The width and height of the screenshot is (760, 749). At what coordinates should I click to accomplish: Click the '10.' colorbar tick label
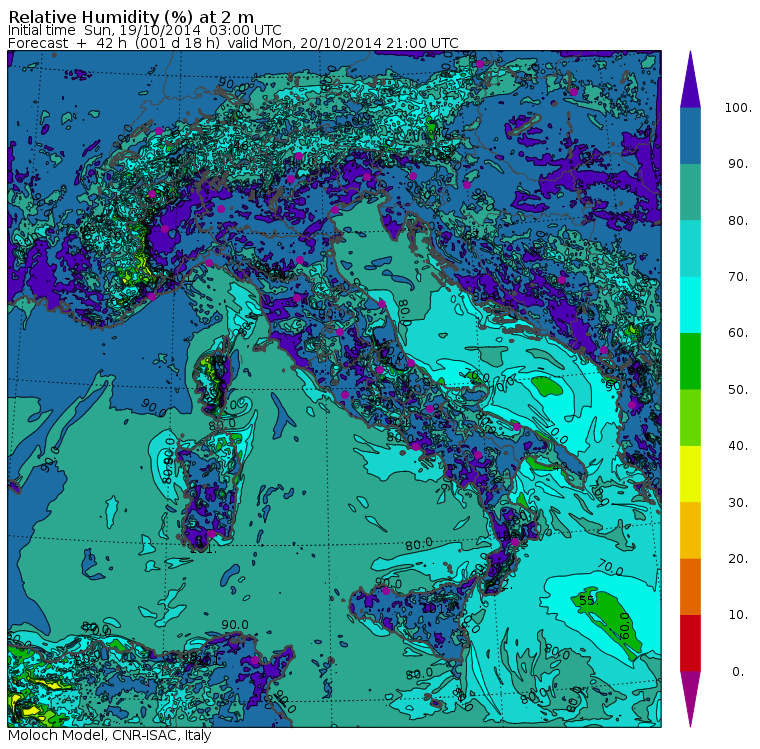[x=738, y=615]
